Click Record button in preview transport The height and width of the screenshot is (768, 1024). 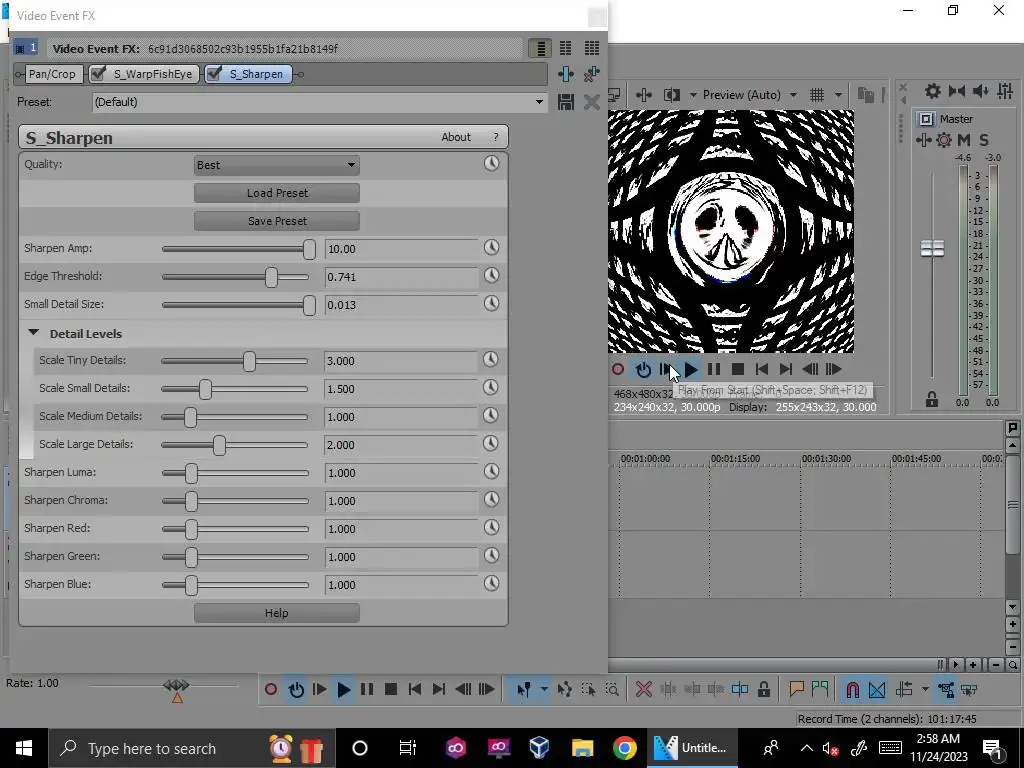pyautogui.click(x=618, y=370)
